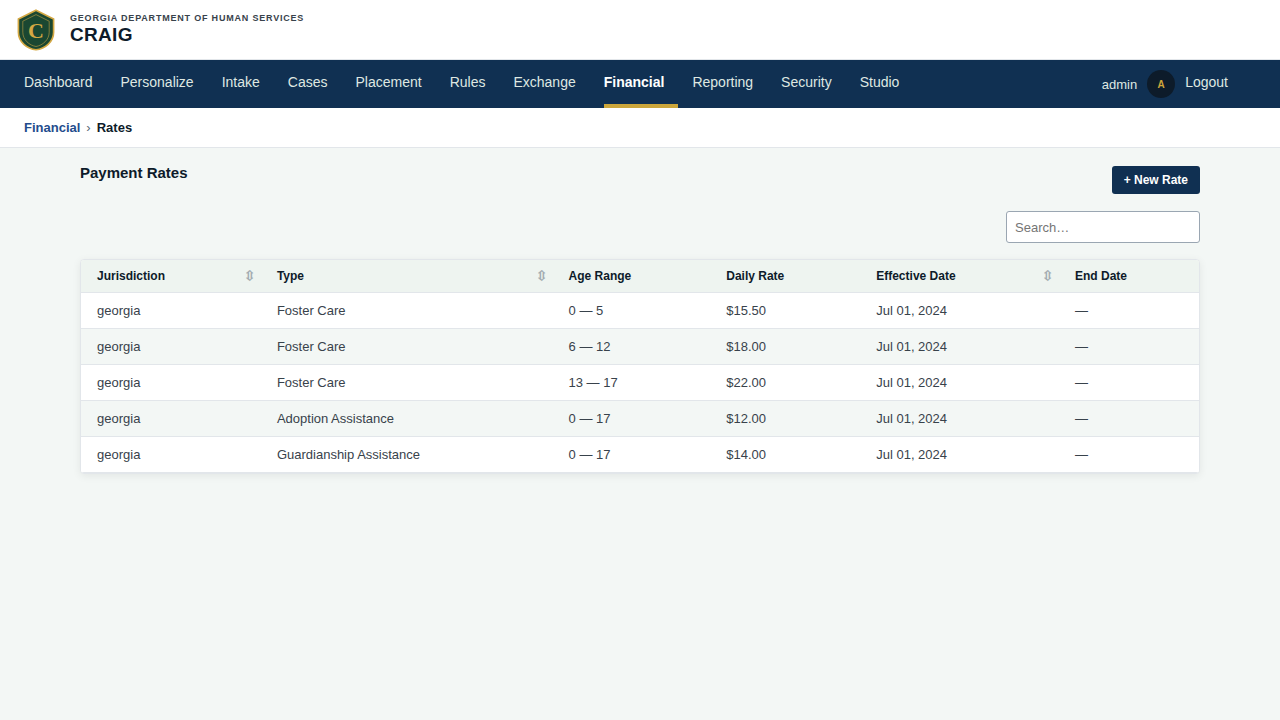Click Effective Date in the Adoption Assistance row
This screenshot has height=720, width=1280.
[911, 419]
